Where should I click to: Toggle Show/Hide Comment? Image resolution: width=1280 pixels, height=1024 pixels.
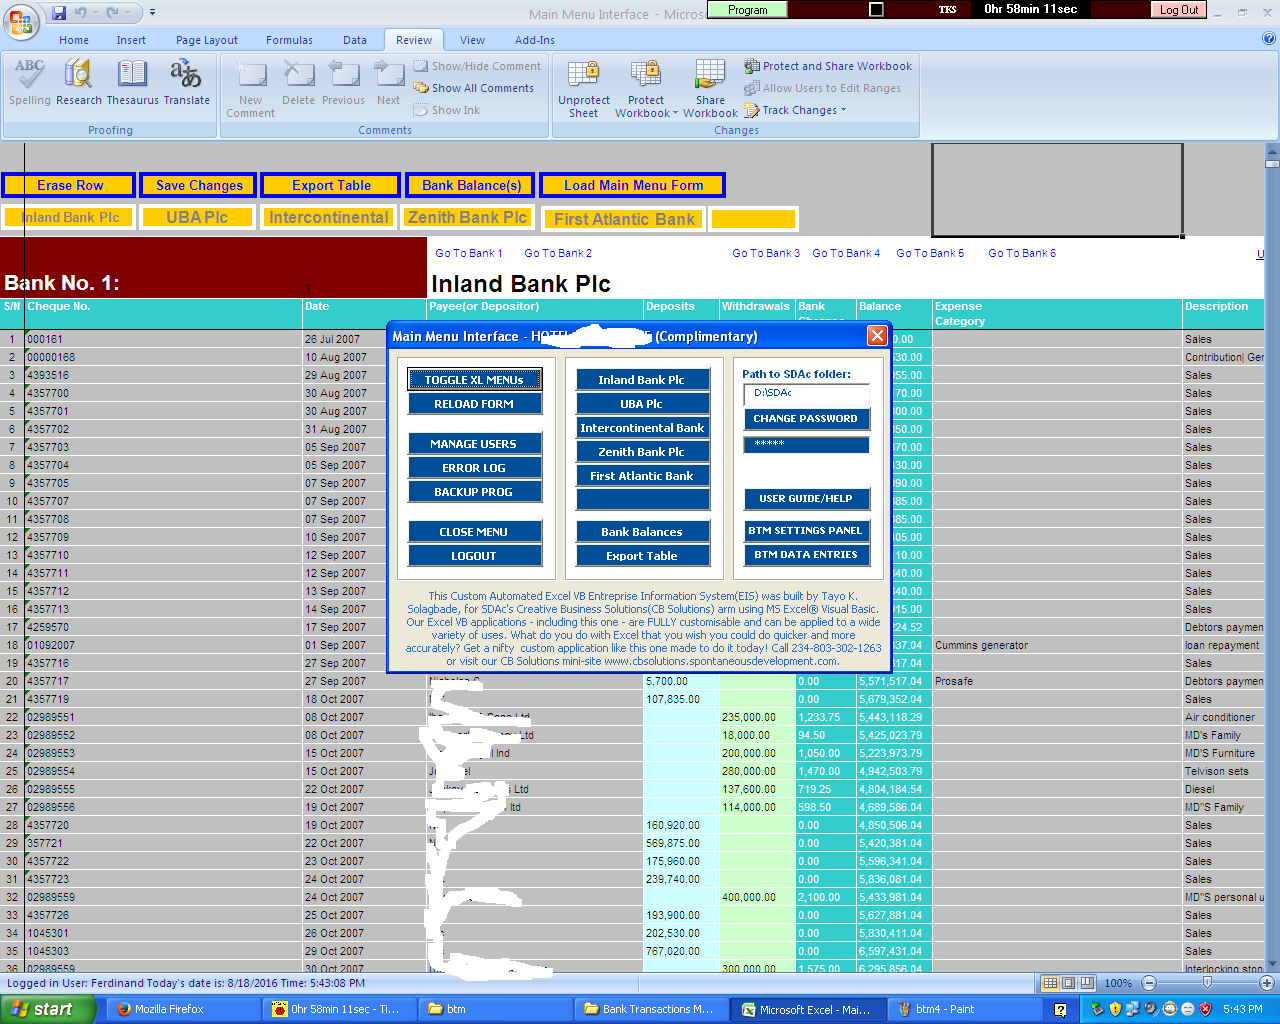pos(477,66)
